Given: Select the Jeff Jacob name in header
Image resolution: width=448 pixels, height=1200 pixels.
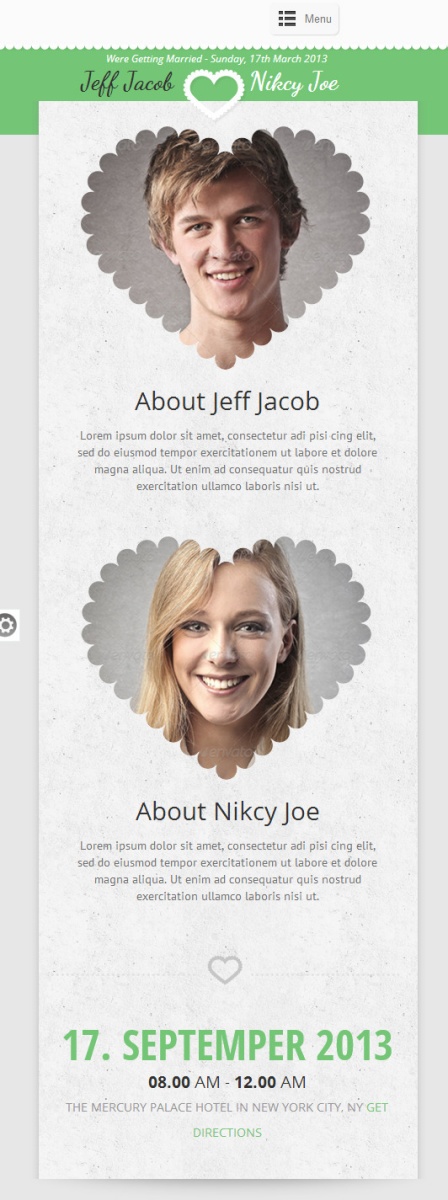Looking at the screenshot, I should [x=127, y=84].
